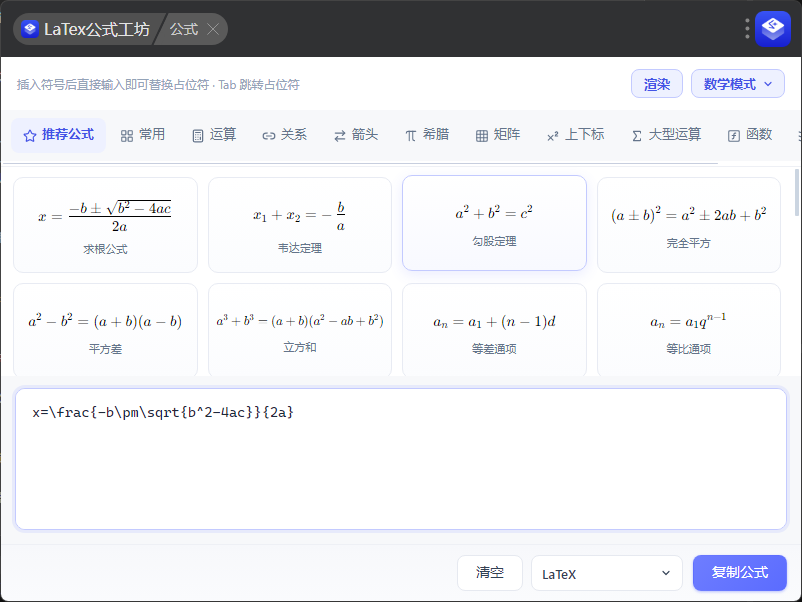This screenshot has height=602, width=802.
Task: Insert the 立方和 formula card
Action: [300, 330]
